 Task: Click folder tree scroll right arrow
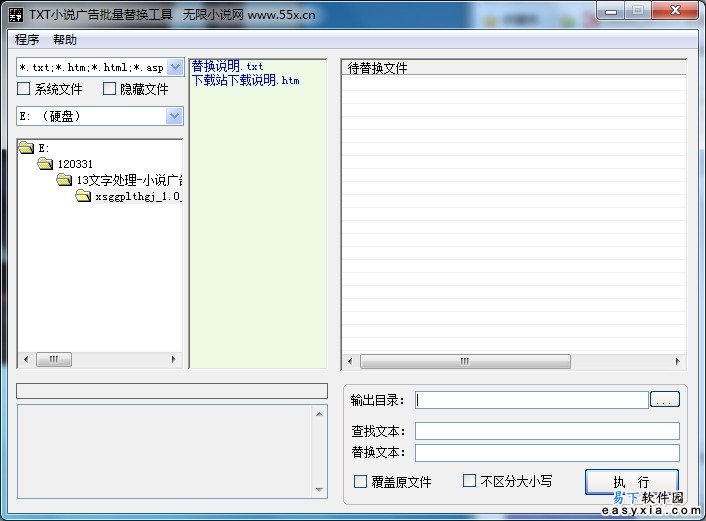tap(174, 359)
